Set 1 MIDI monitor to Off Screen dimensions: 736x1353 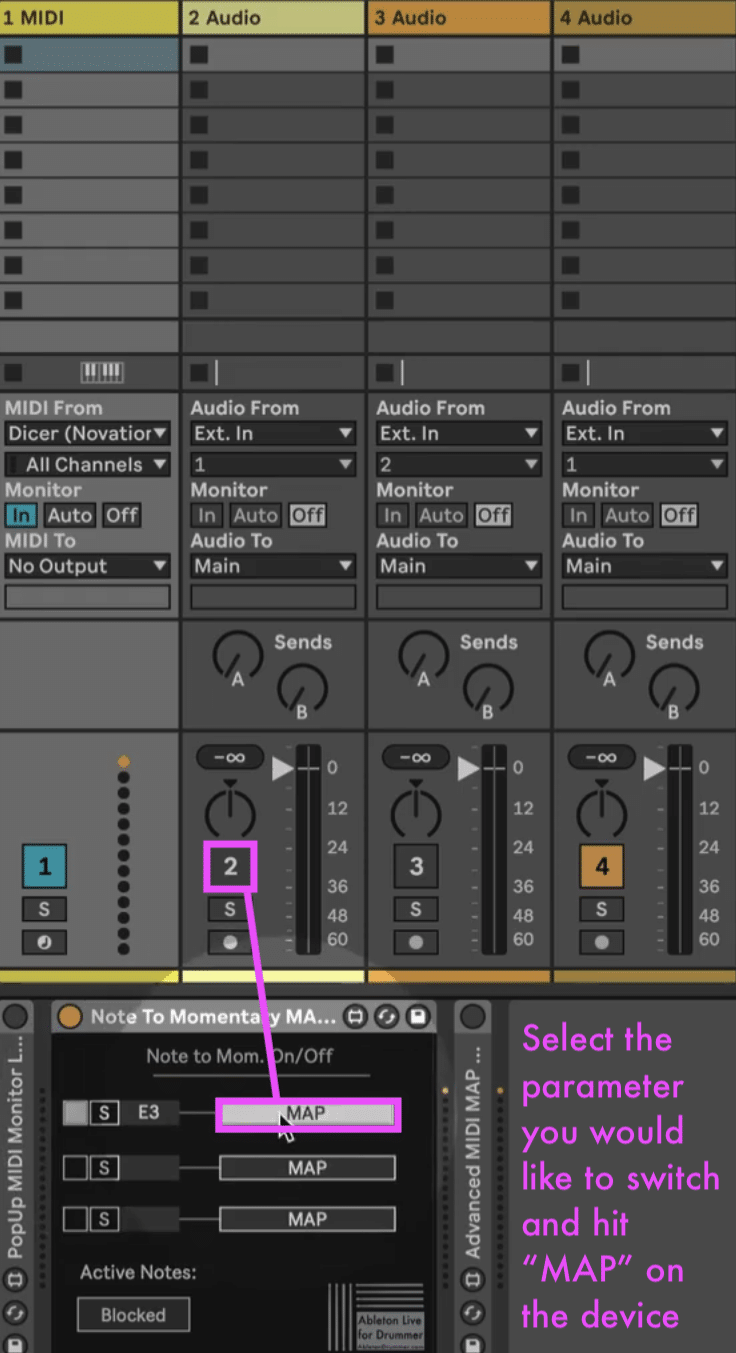pos(122,515)
